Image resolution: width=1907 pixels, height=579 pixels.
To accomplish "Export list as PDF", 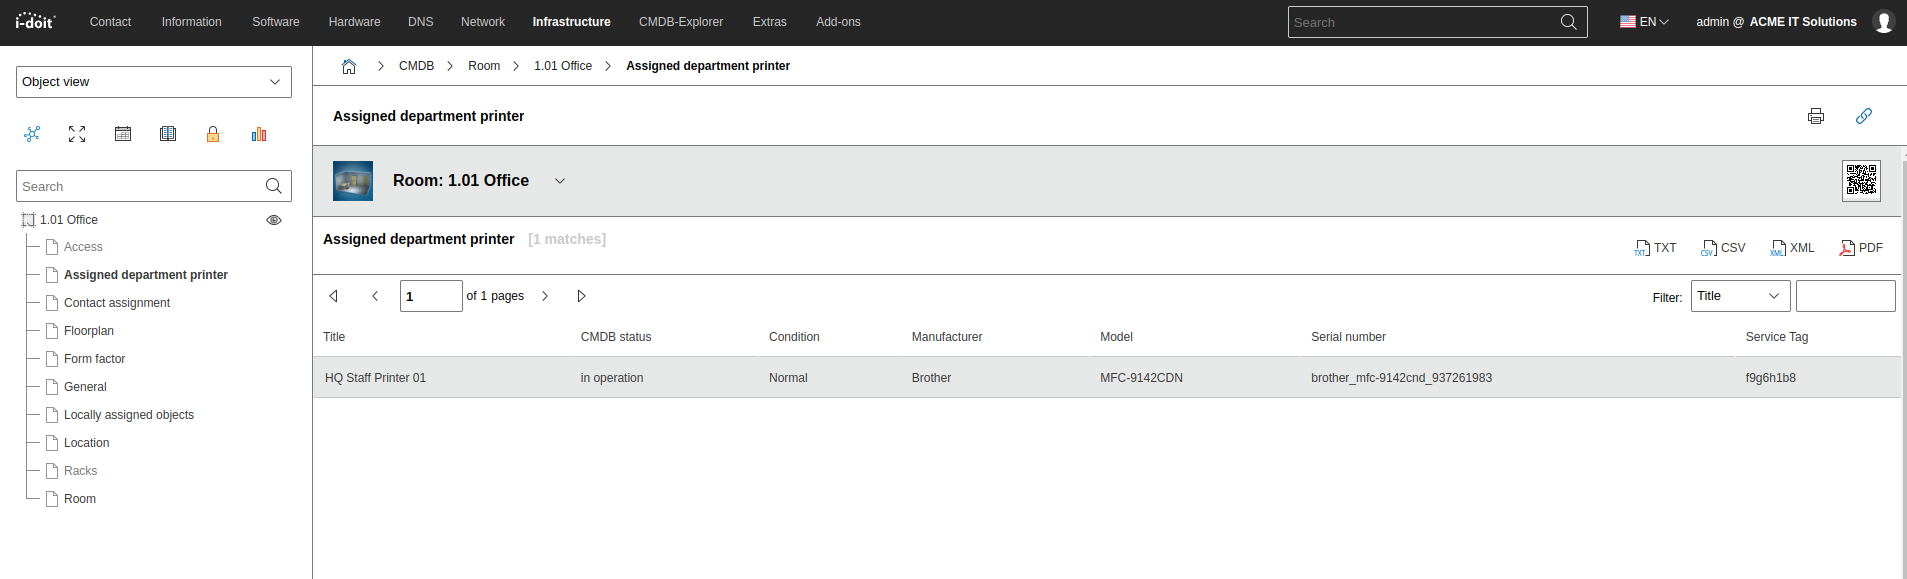I will coord(1861,248).
